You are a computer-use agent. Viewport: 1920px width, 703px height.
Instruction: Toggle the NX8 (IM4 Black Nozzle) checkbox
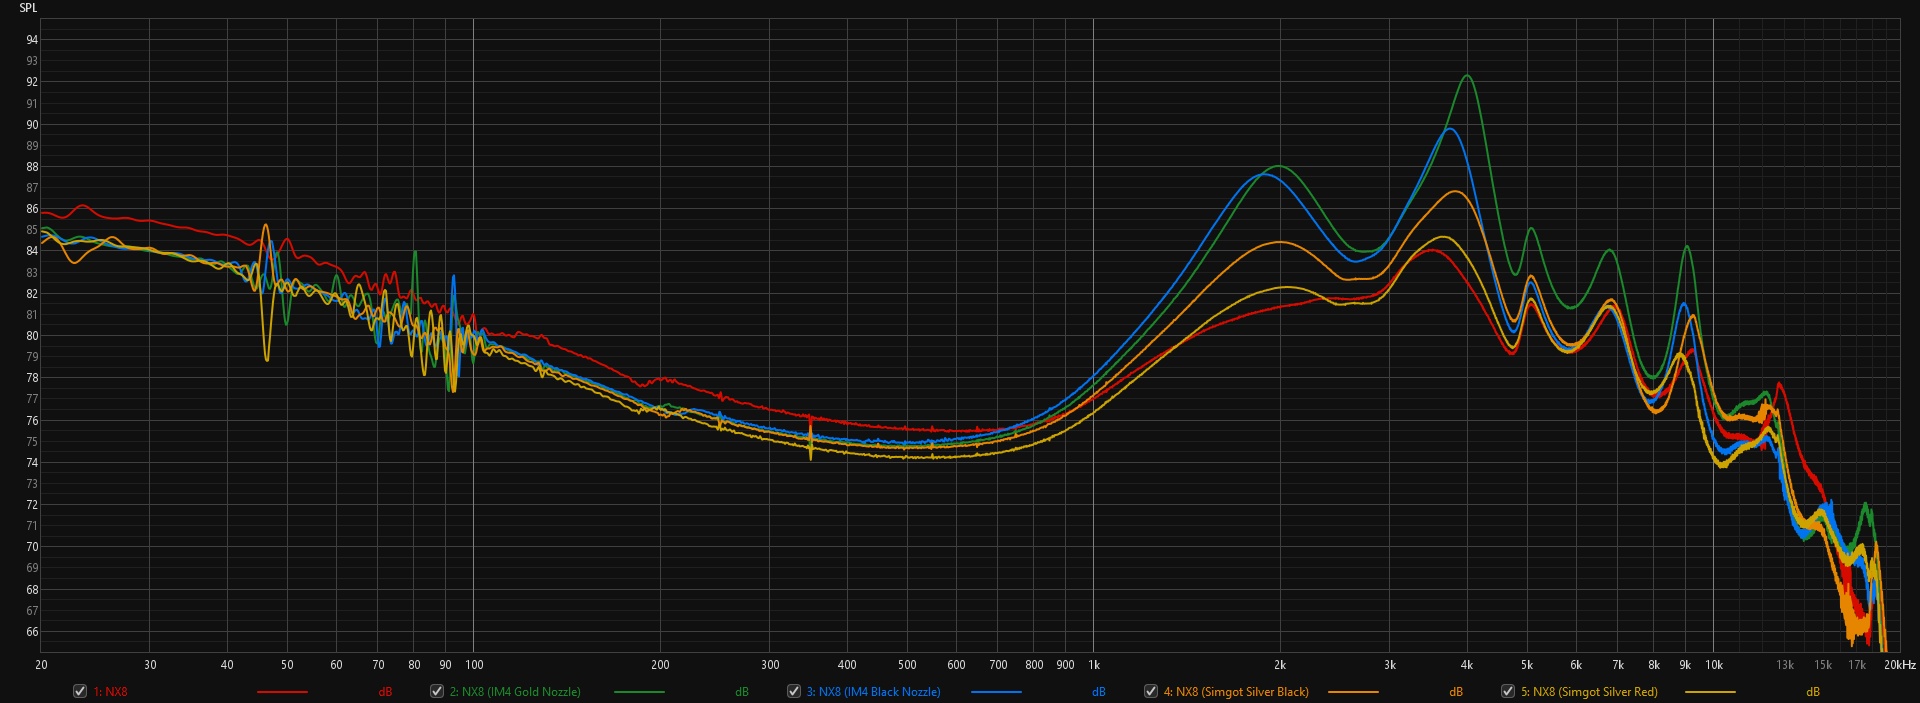pyautogui.click(x=794, y=691)
